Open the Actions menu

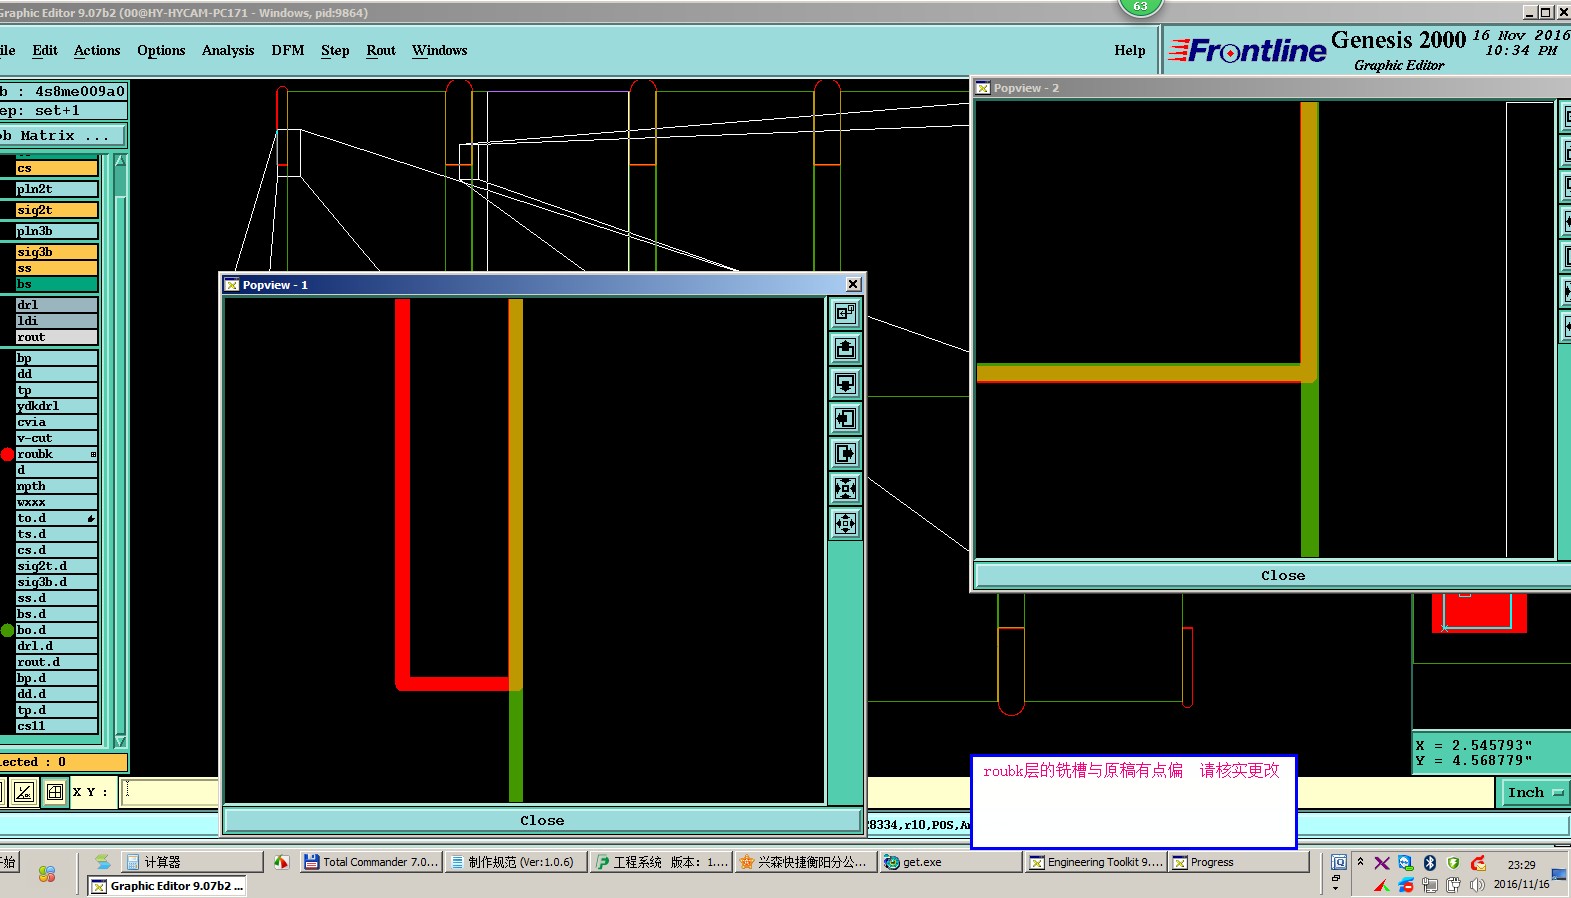(97, 50)
